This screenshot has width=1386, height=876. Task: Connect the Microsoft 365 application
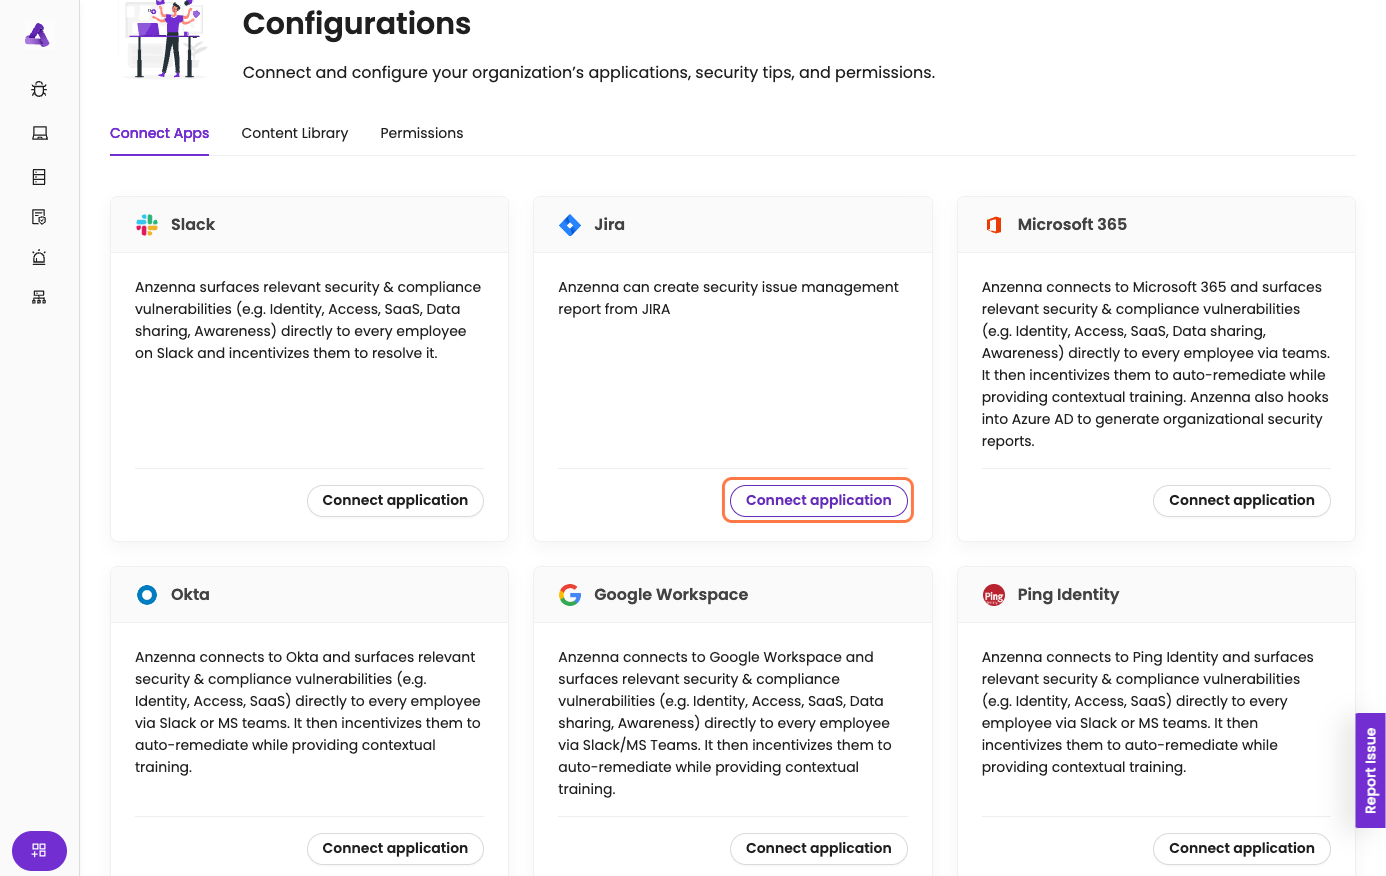click(1241, 500)
